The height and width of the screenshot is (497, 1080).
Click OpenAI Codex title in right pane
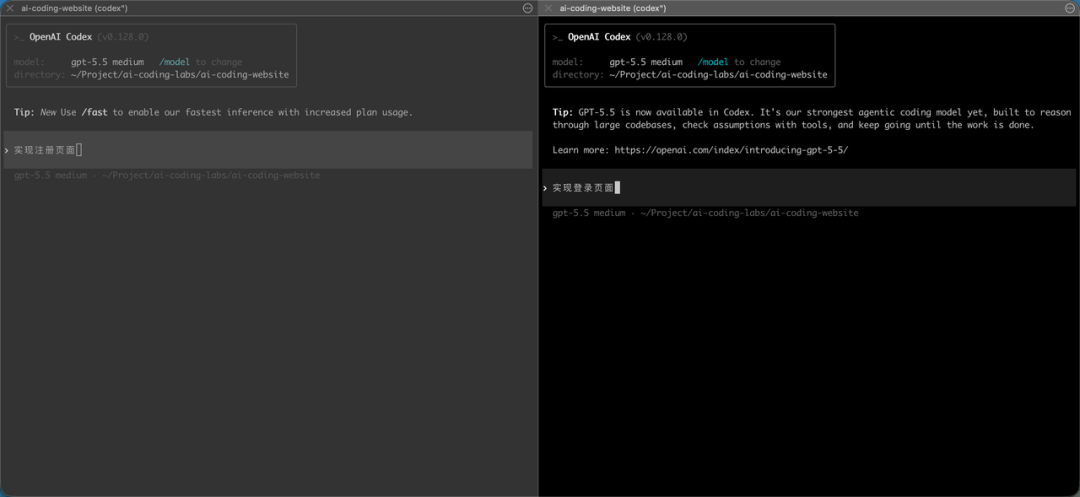pyautogui.click(x=599, y=37)
